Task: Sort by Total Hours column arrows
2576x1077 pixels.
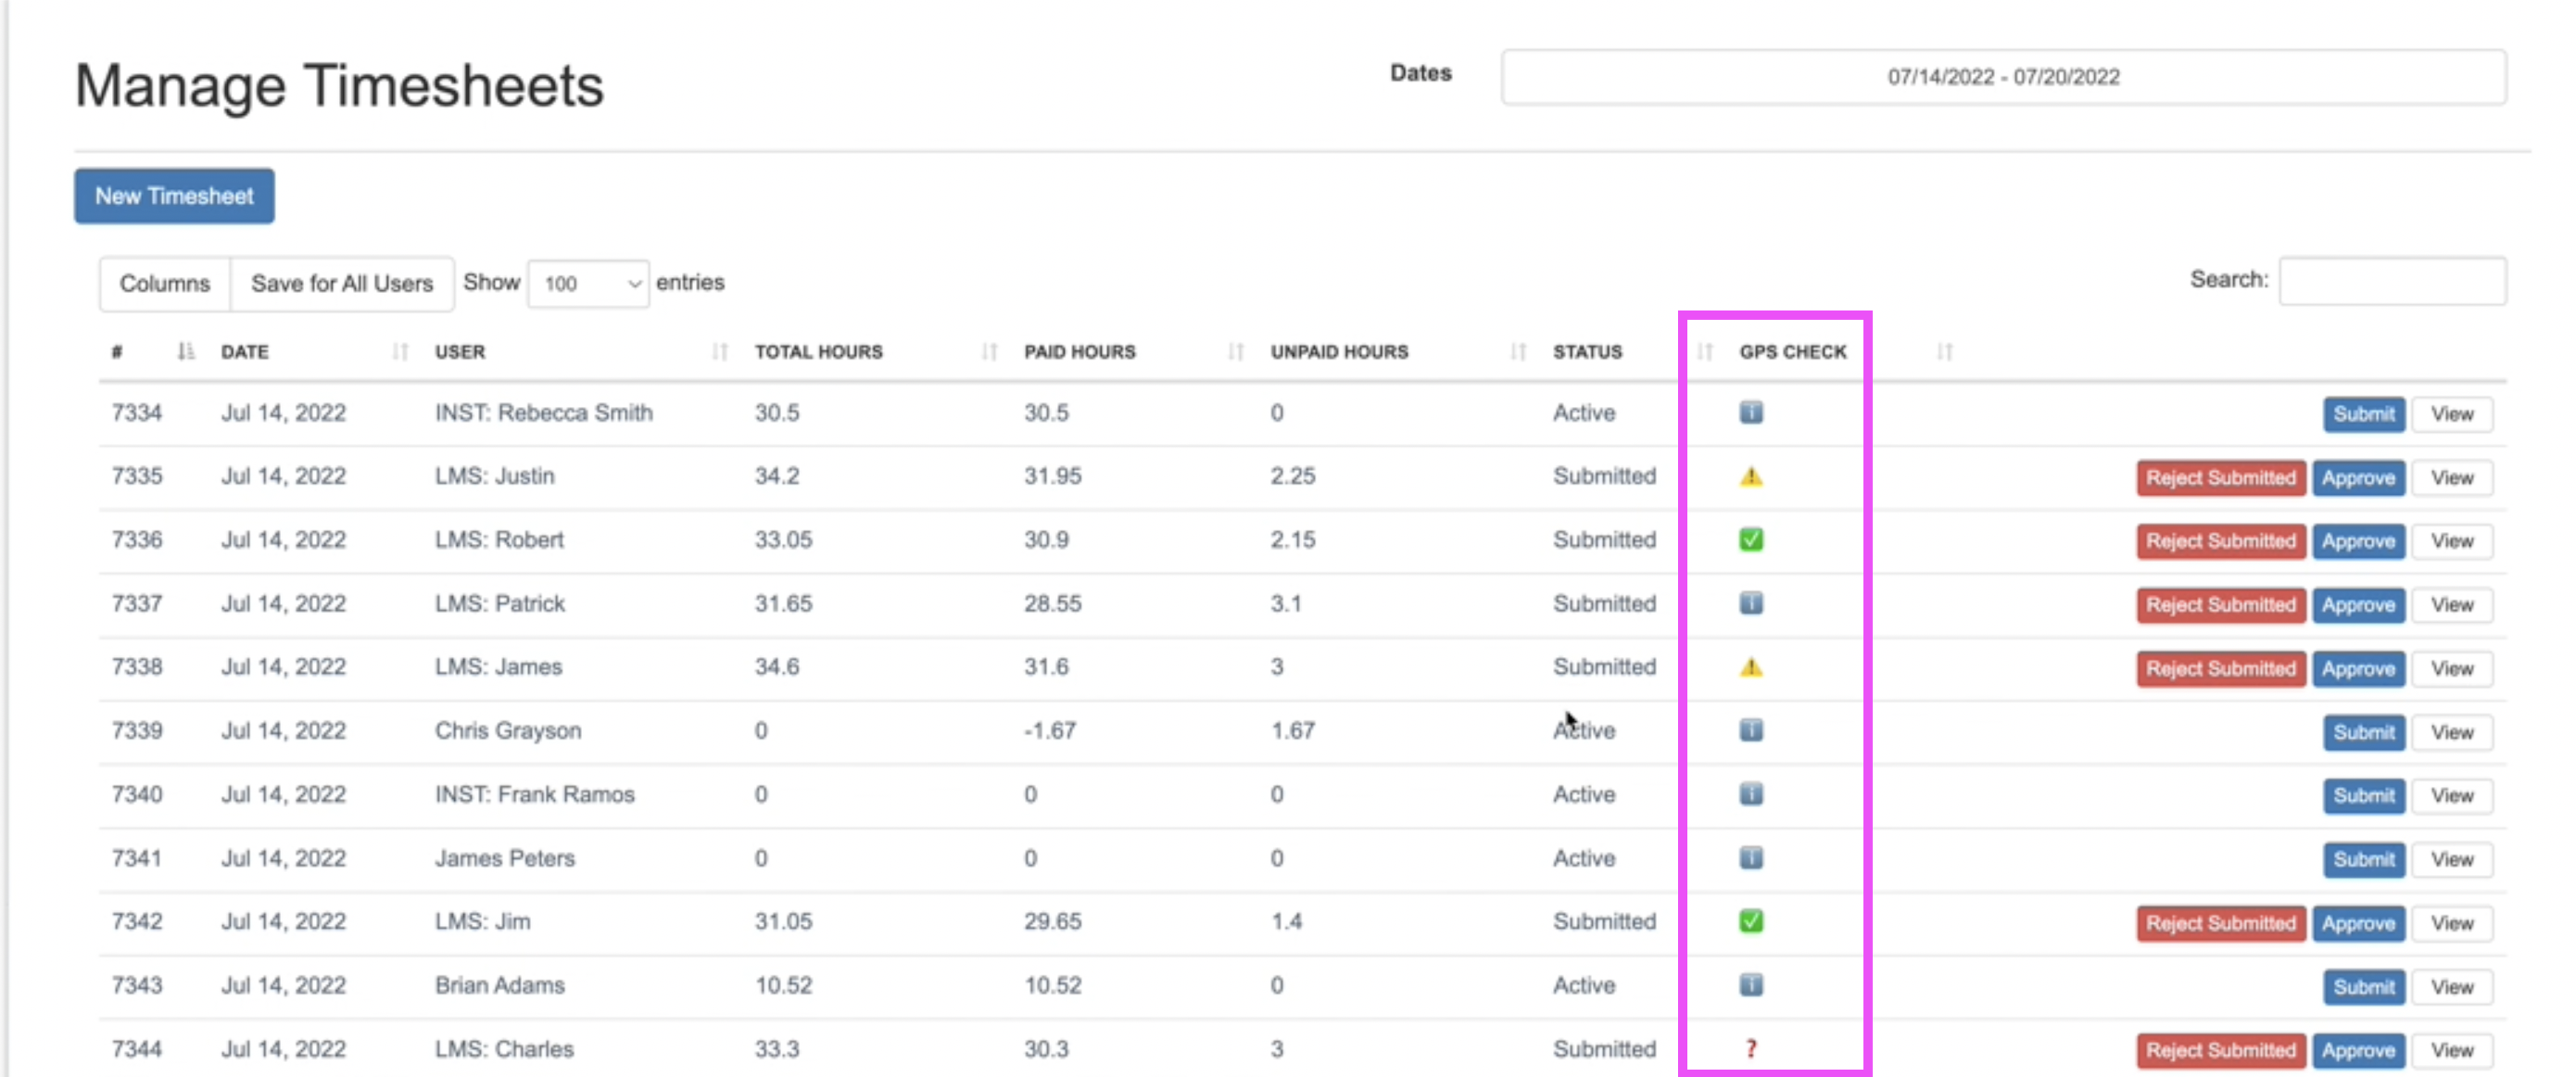Action: coord(988,351)
